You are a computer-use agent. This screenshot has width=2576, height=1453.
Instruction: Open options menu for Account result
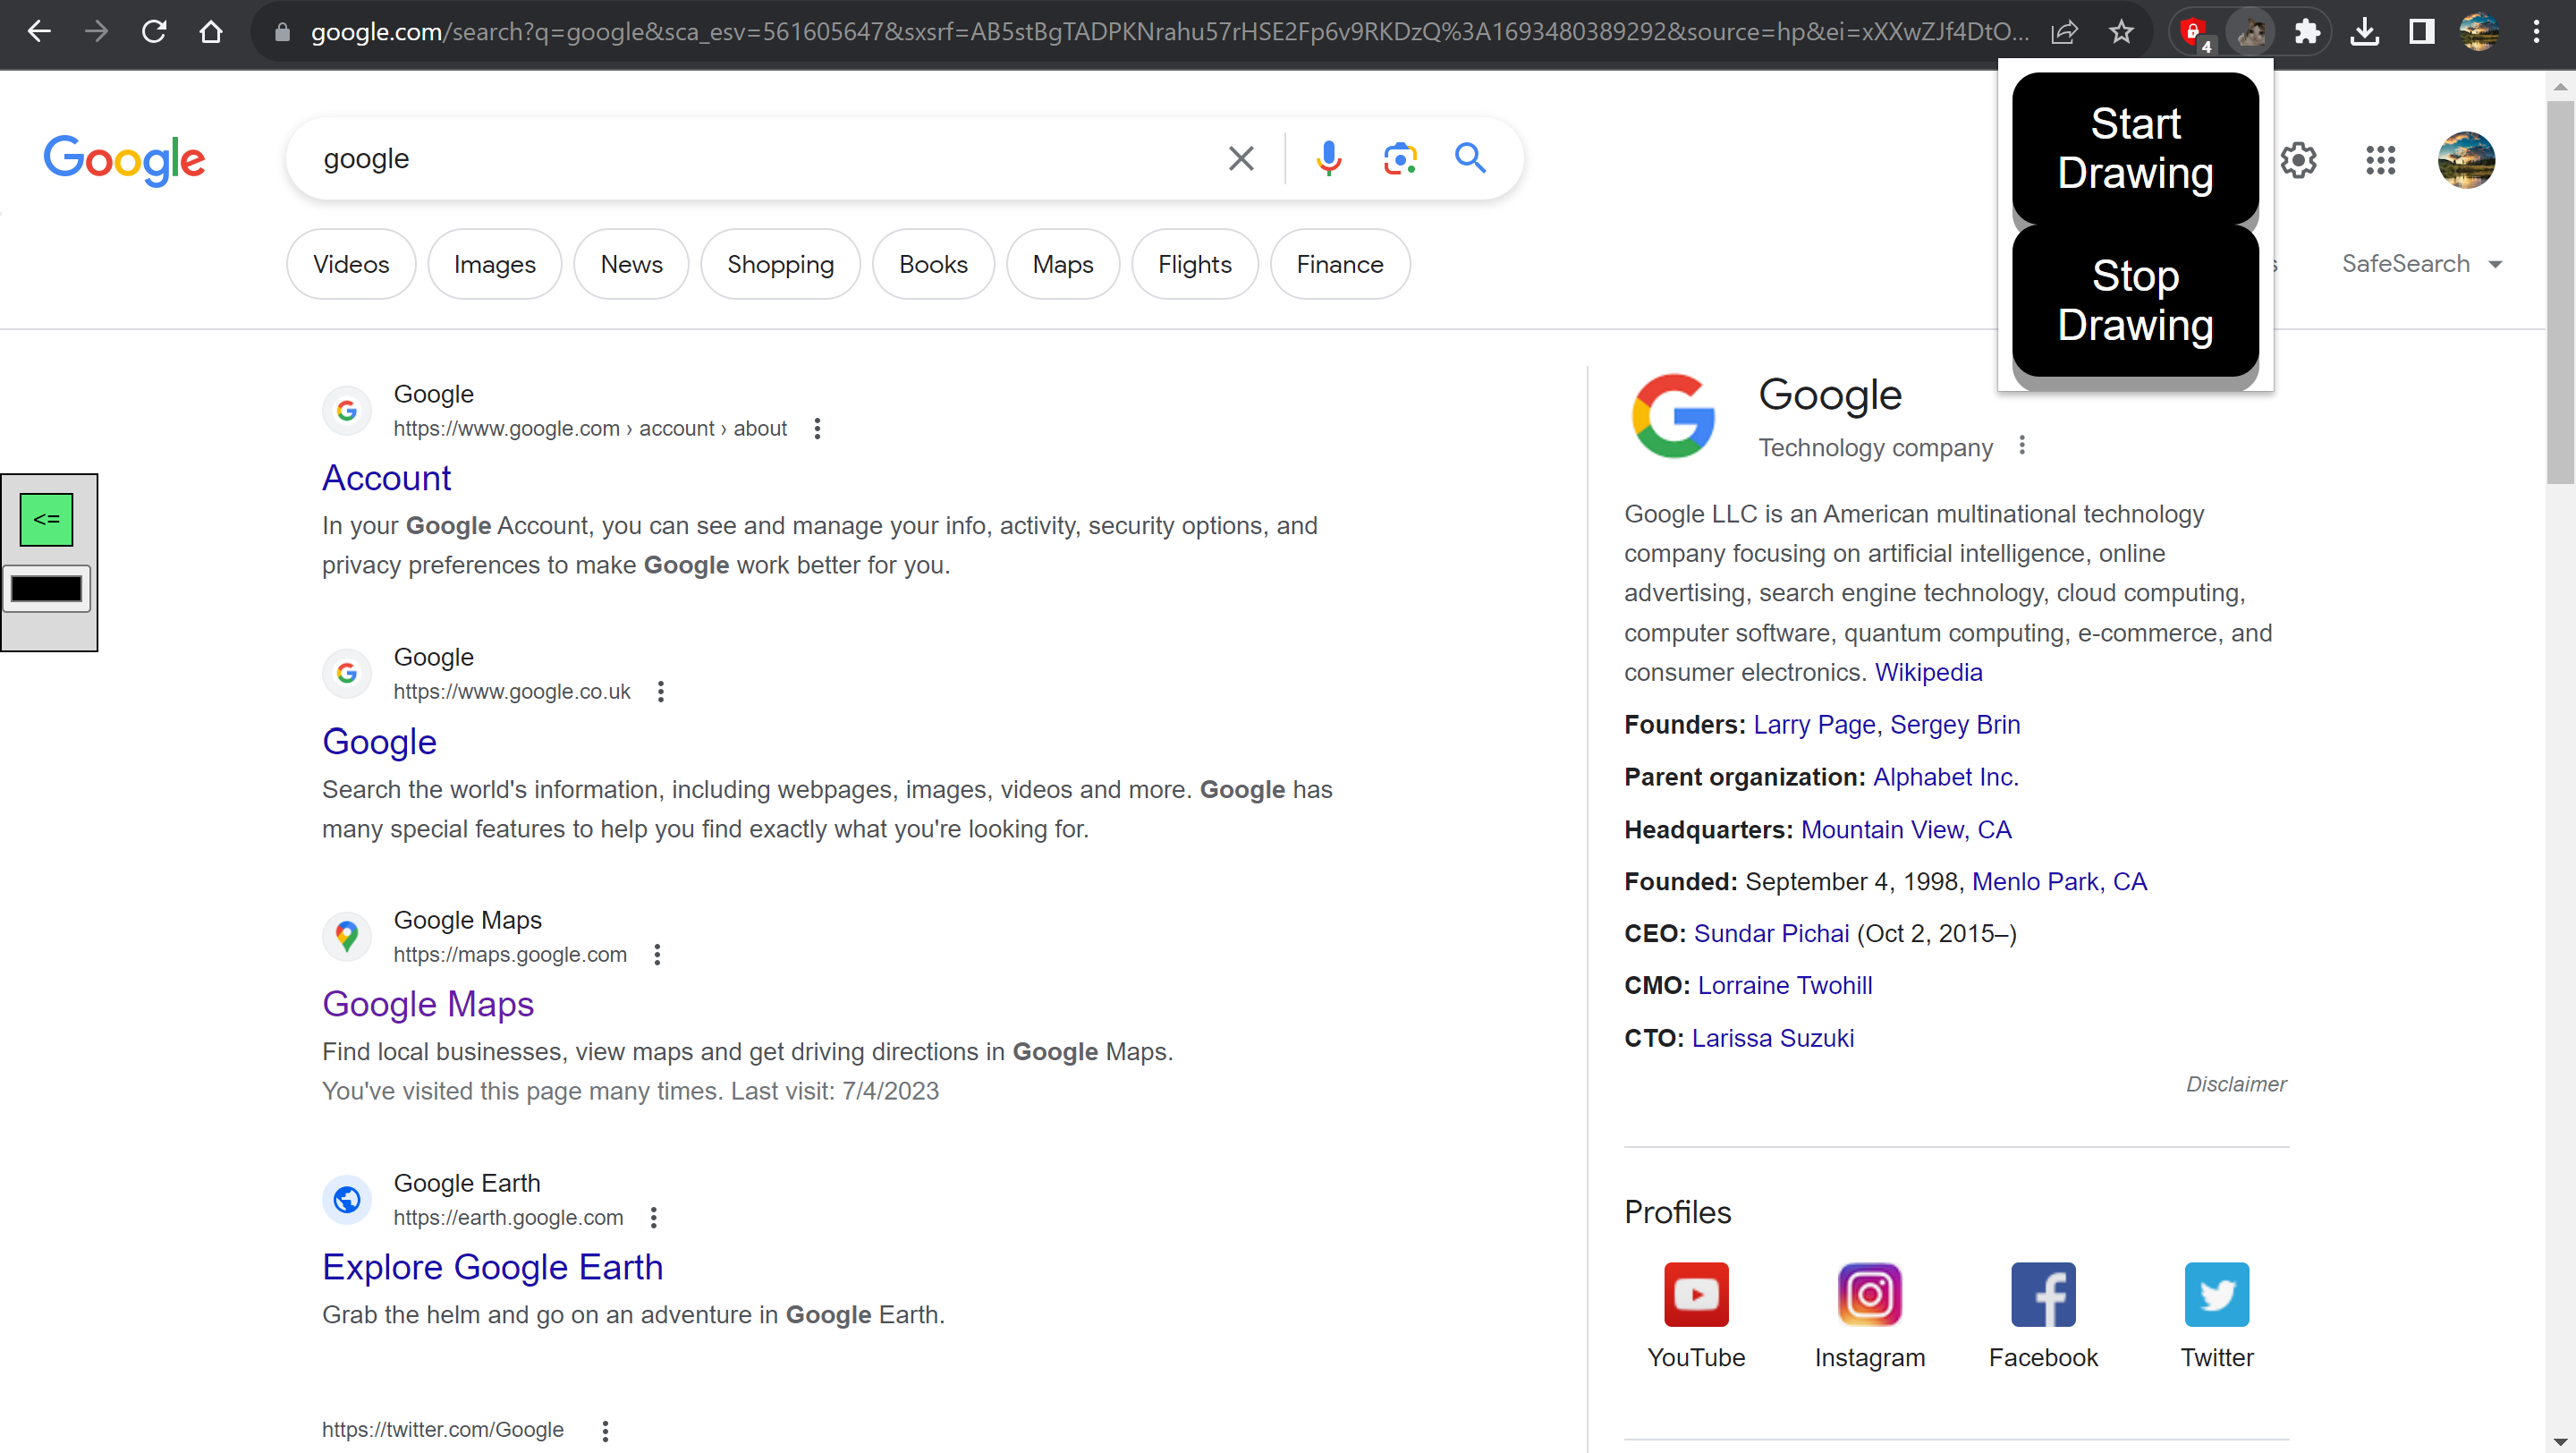817,429
